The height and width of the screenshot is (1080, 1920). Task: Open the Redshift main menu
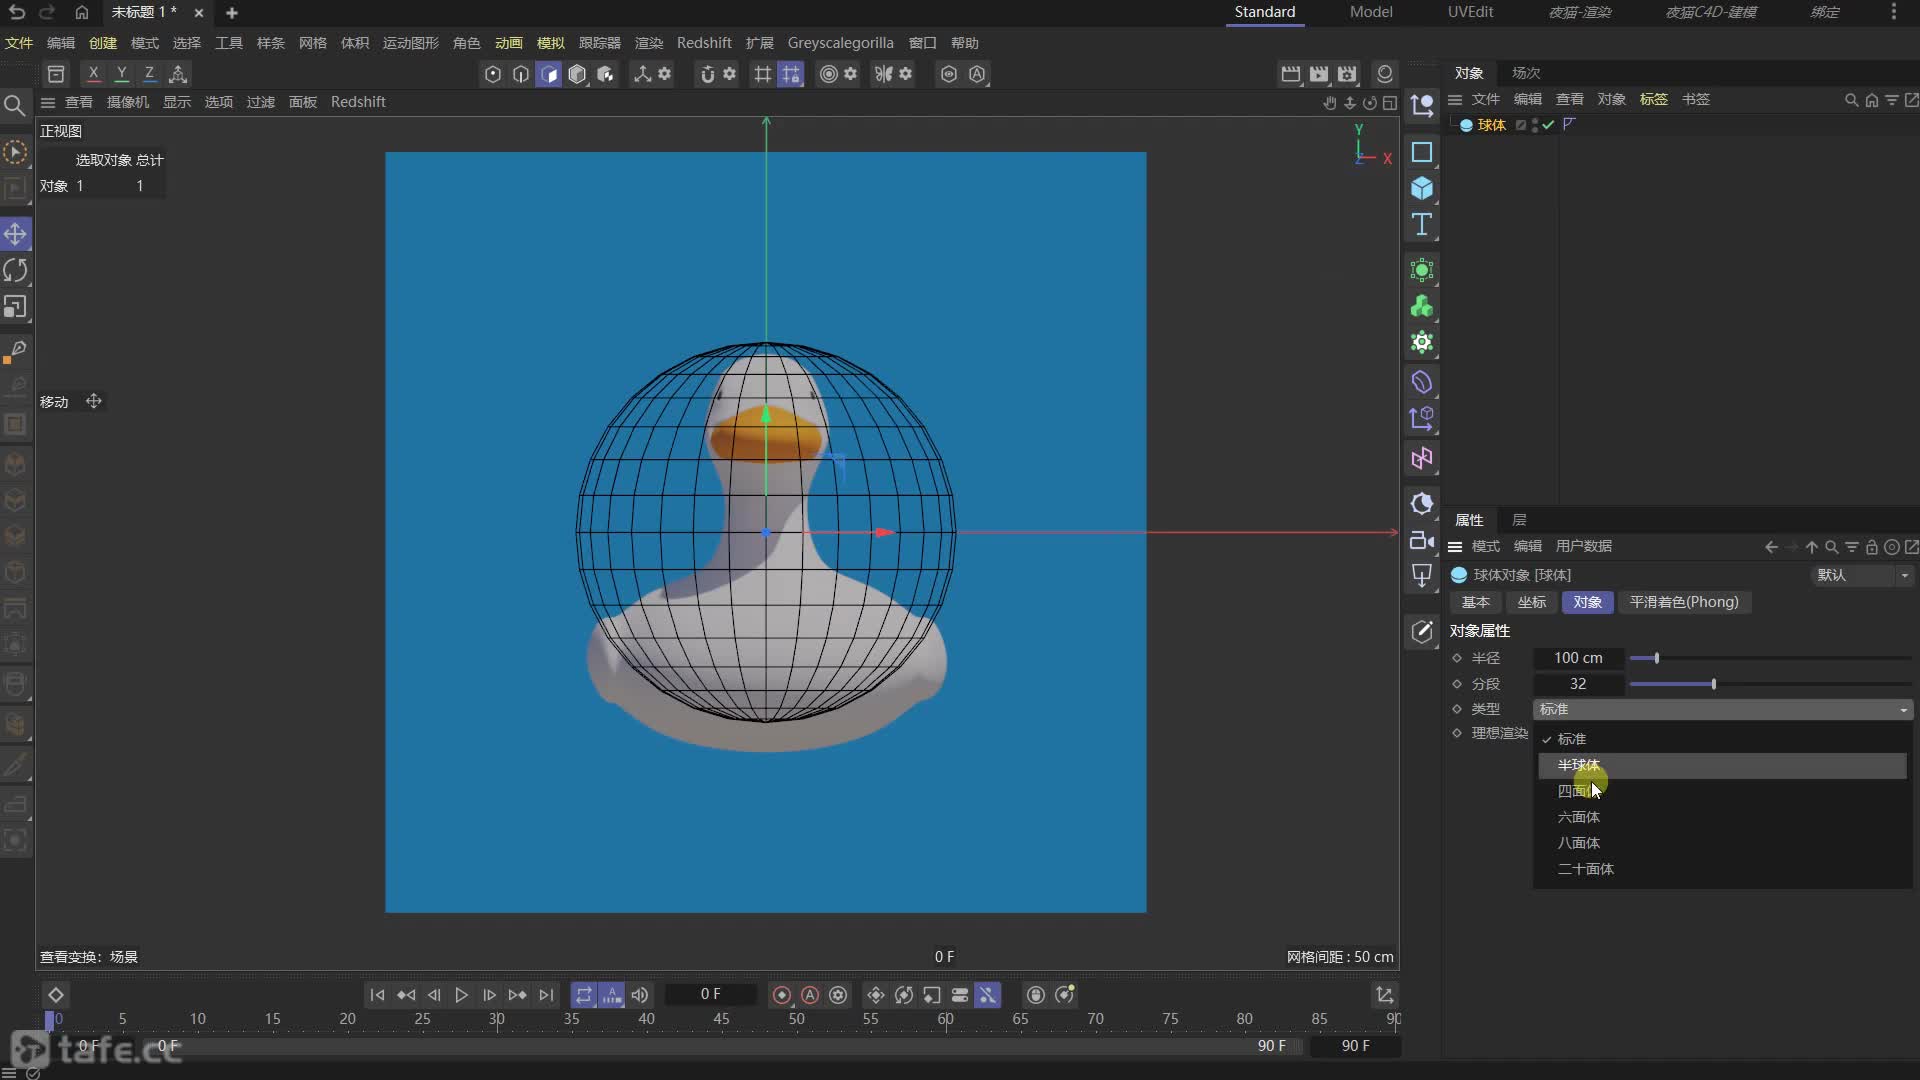[x=704, y=43]
